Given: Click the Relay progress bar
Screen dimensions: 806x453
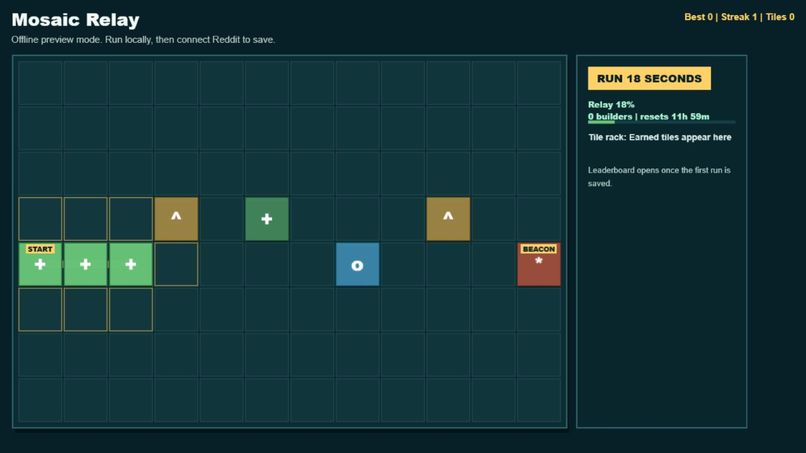Looking at the screenshot, I should [662, 122].
